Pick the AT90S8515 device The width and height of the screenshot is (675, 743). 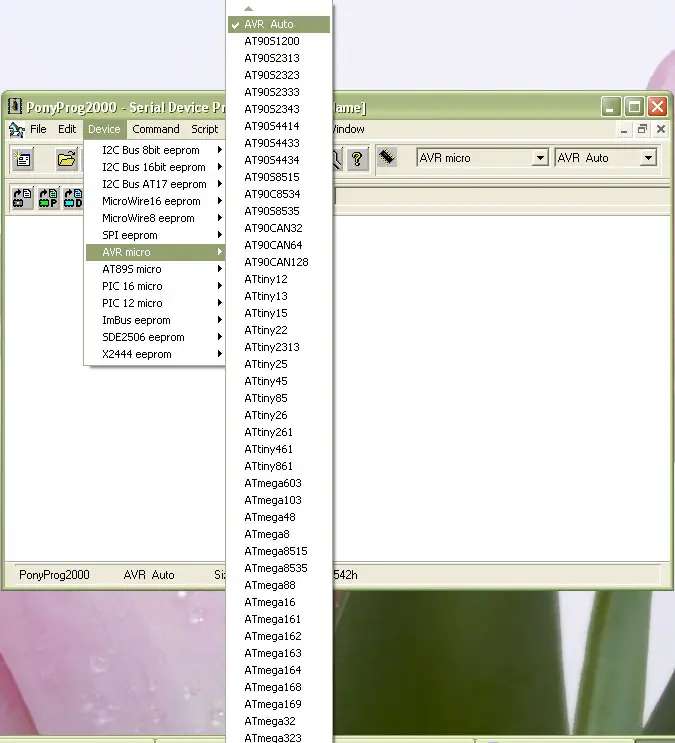[279, 177]
